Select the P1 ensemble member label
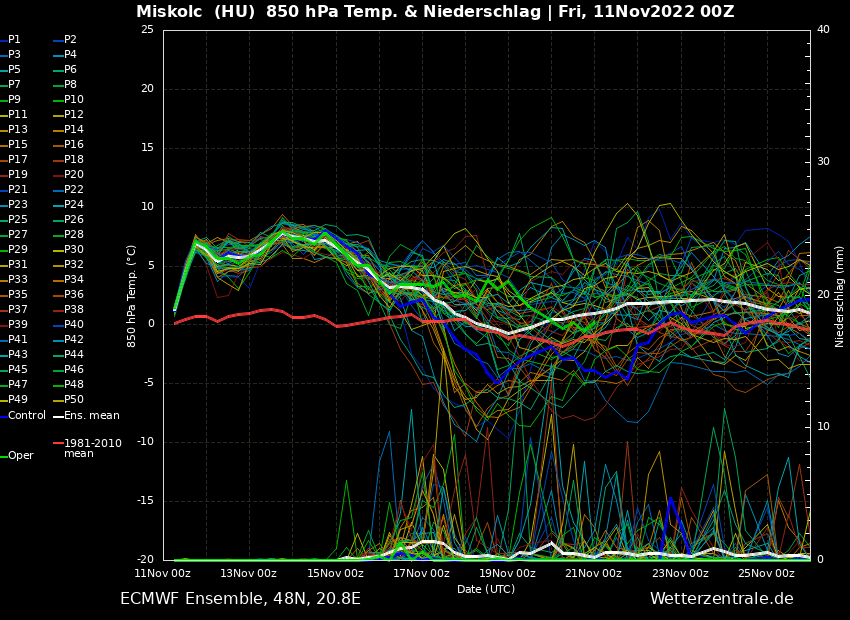Viewport: 850px width, 620px height. (x=14, y=40)
